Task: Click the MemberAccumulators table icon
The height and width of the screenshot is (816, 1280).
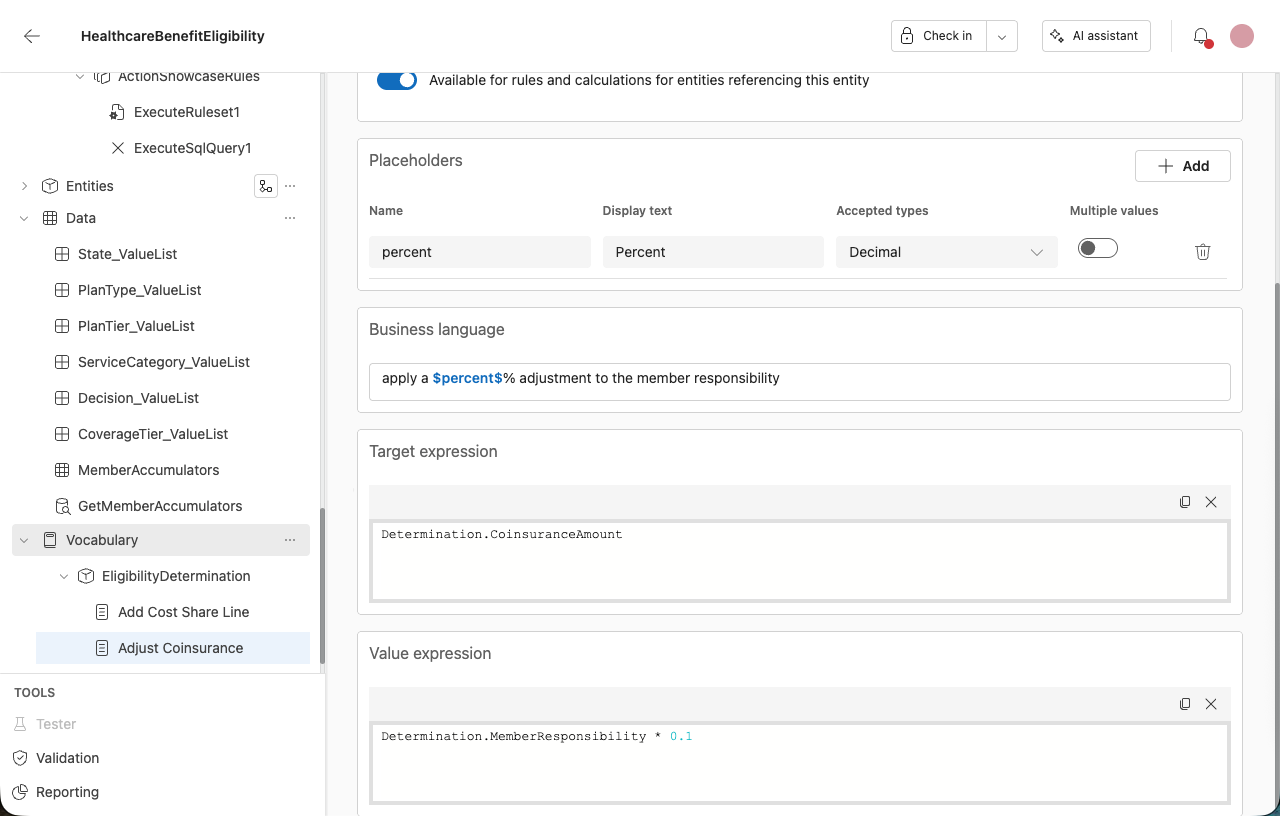Action: coord(62,470)
